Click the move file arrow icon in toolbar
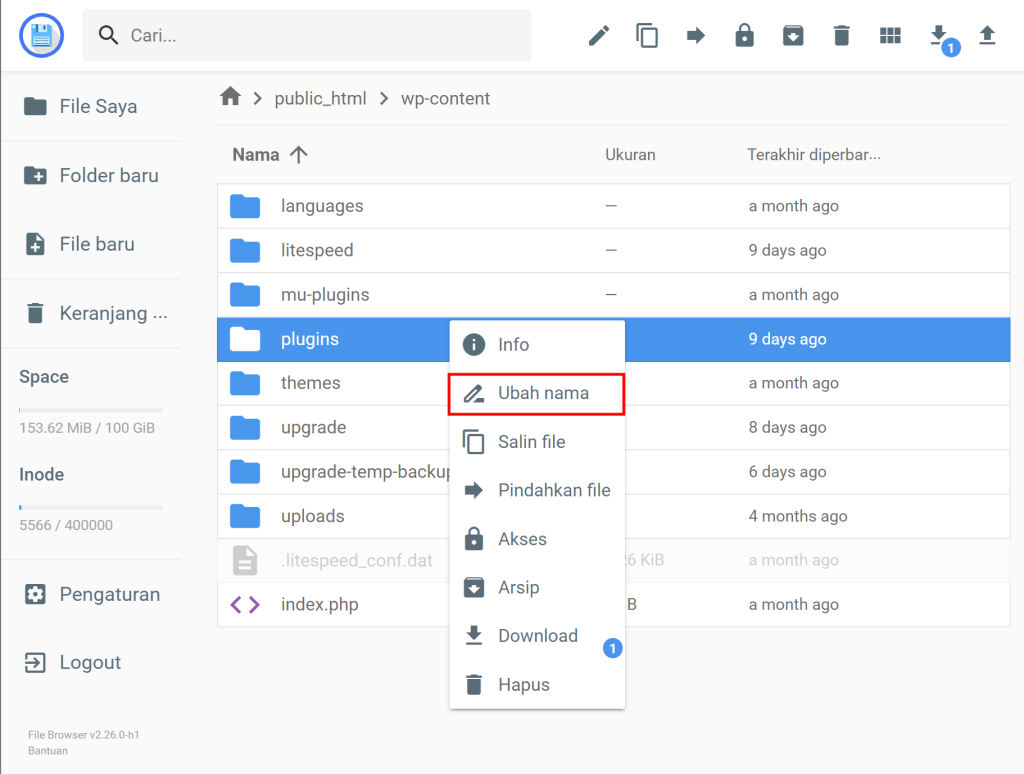1024x774 pixels. click(696, 35)
